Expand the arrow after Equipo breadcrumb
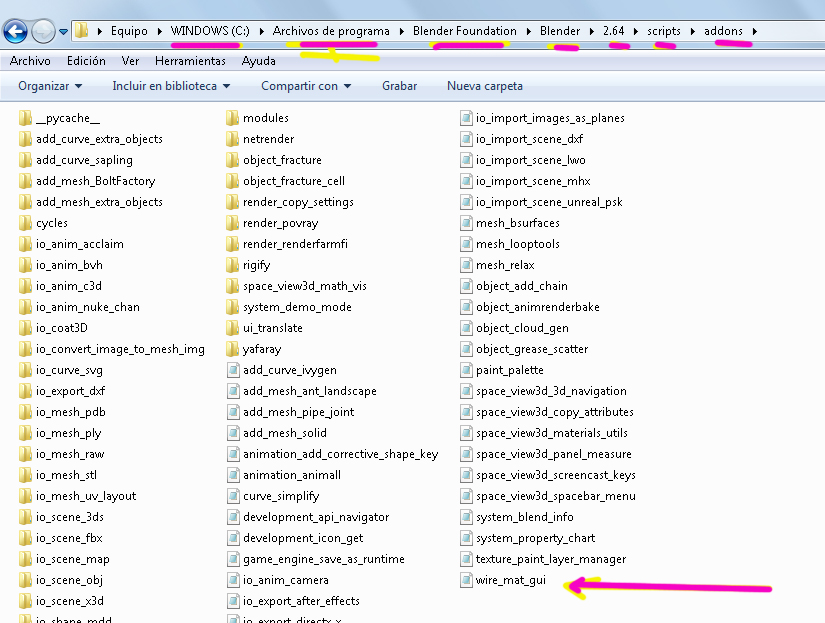This screenshot has height=623, width=825. 159,32
